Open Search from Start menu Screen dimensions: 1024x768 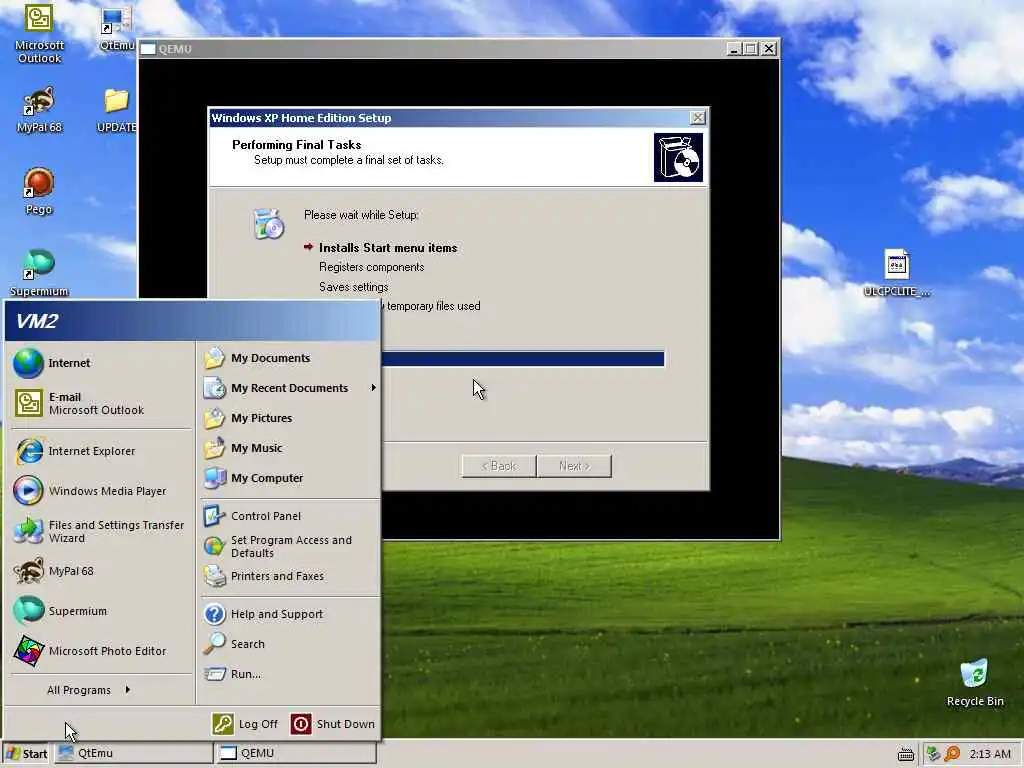(290, 644)
